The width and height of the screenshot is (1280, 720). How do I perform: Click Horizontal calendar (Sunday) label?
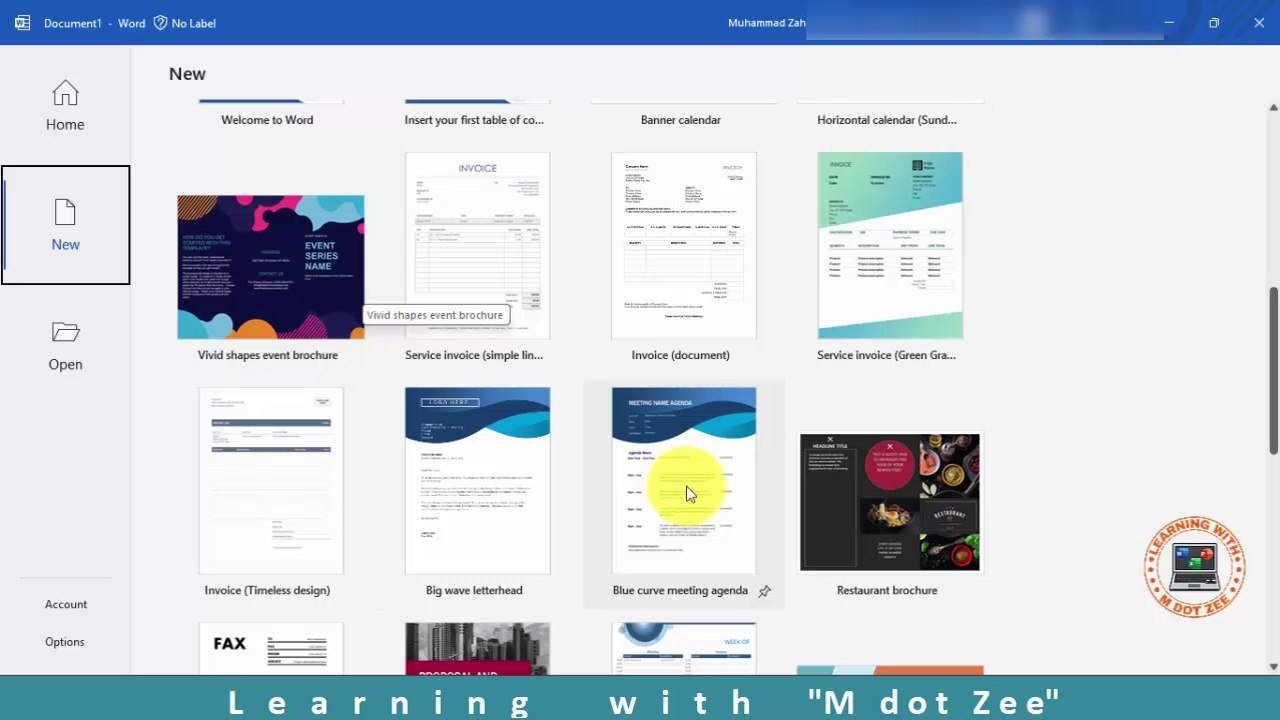tap(887, 120)
